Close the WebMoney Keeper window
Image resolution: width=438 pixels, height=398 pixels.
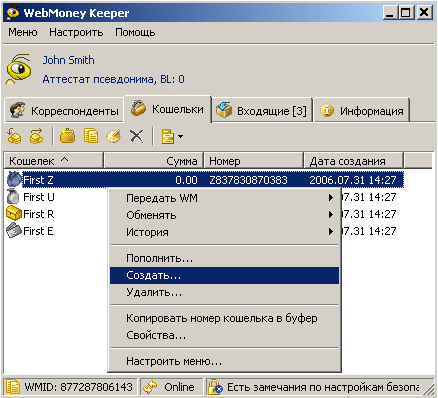[424, 13]
